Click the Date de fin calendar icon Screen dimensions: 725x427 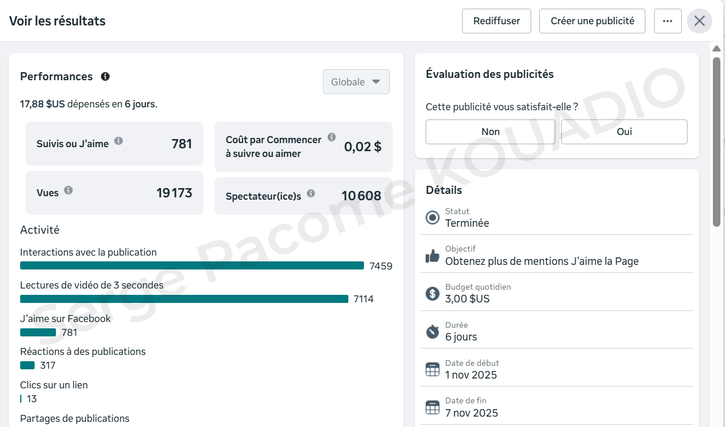tap(432, 407)
